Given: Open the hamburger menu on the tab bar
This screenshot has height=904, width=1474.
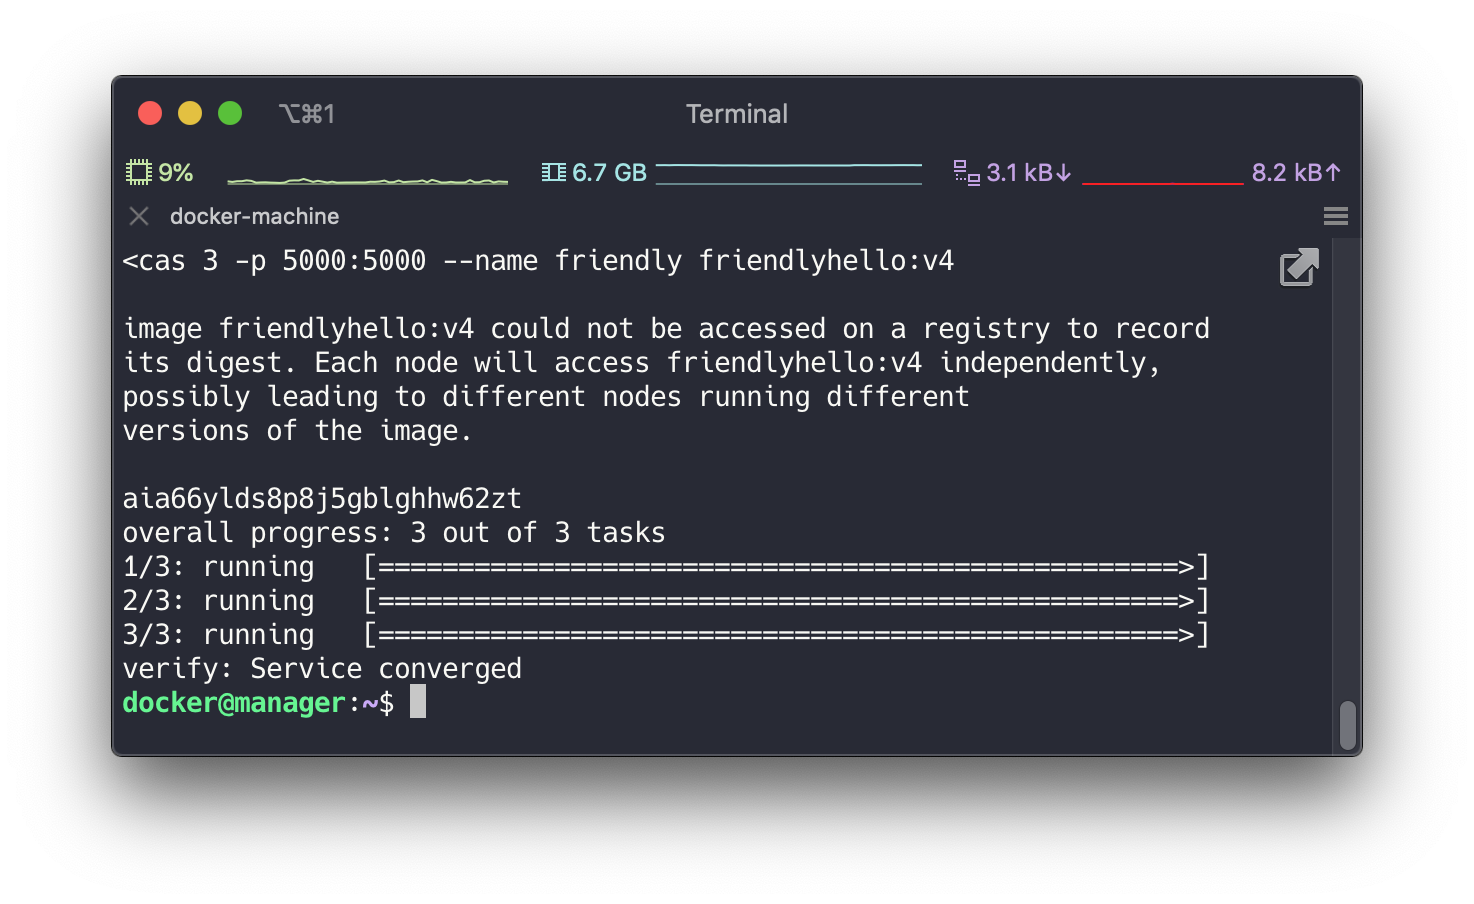Looking at the screenshot, I should (1335, 215).
